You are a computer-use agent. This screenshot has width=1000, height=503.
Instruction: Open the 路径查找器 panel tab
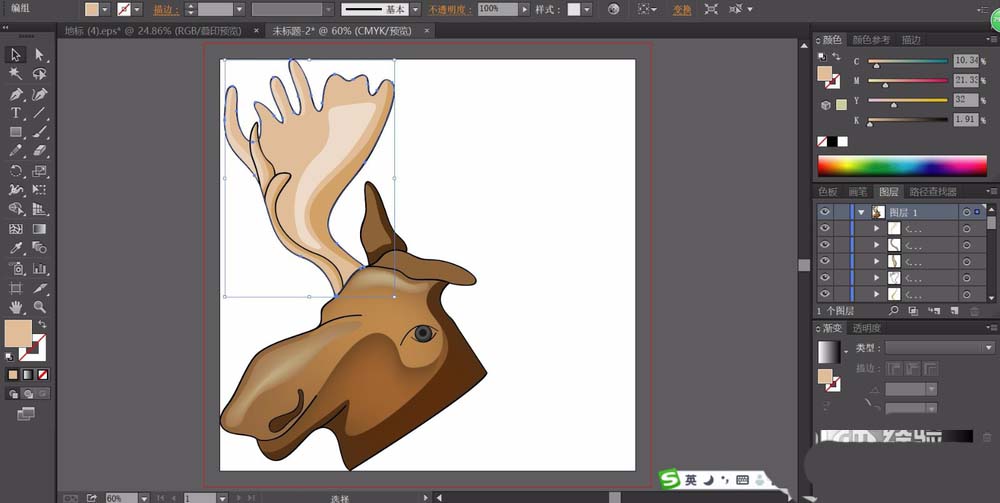(933, 191)
